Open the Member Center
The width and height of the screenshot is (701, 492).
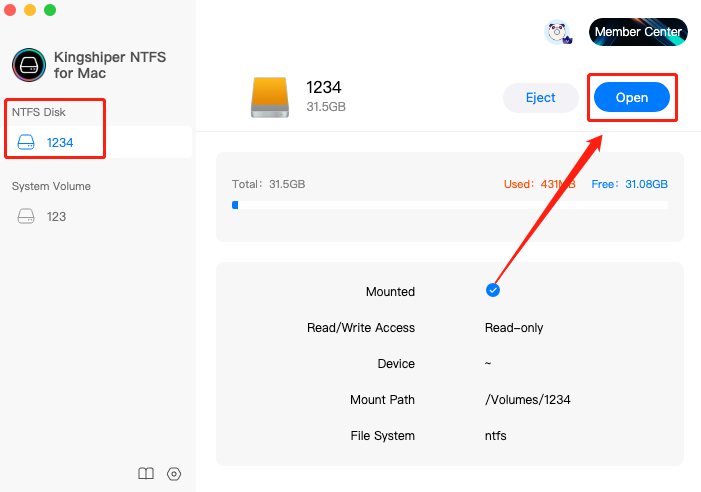pyautogui.click(x=638, y=32)
